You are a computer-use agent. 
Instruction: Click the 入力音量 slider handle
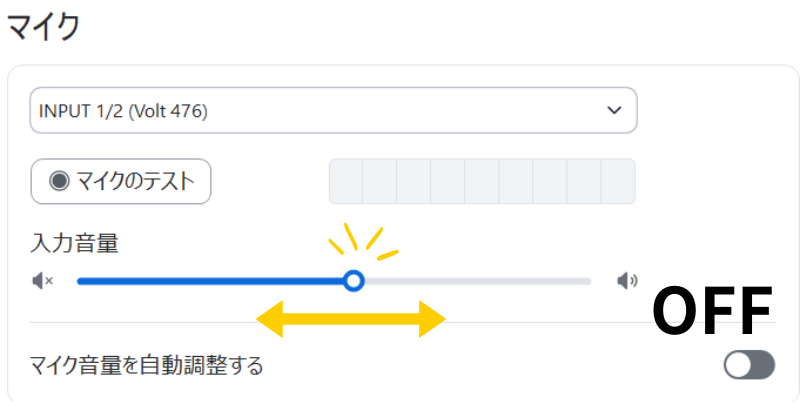(x=353, y=282)
